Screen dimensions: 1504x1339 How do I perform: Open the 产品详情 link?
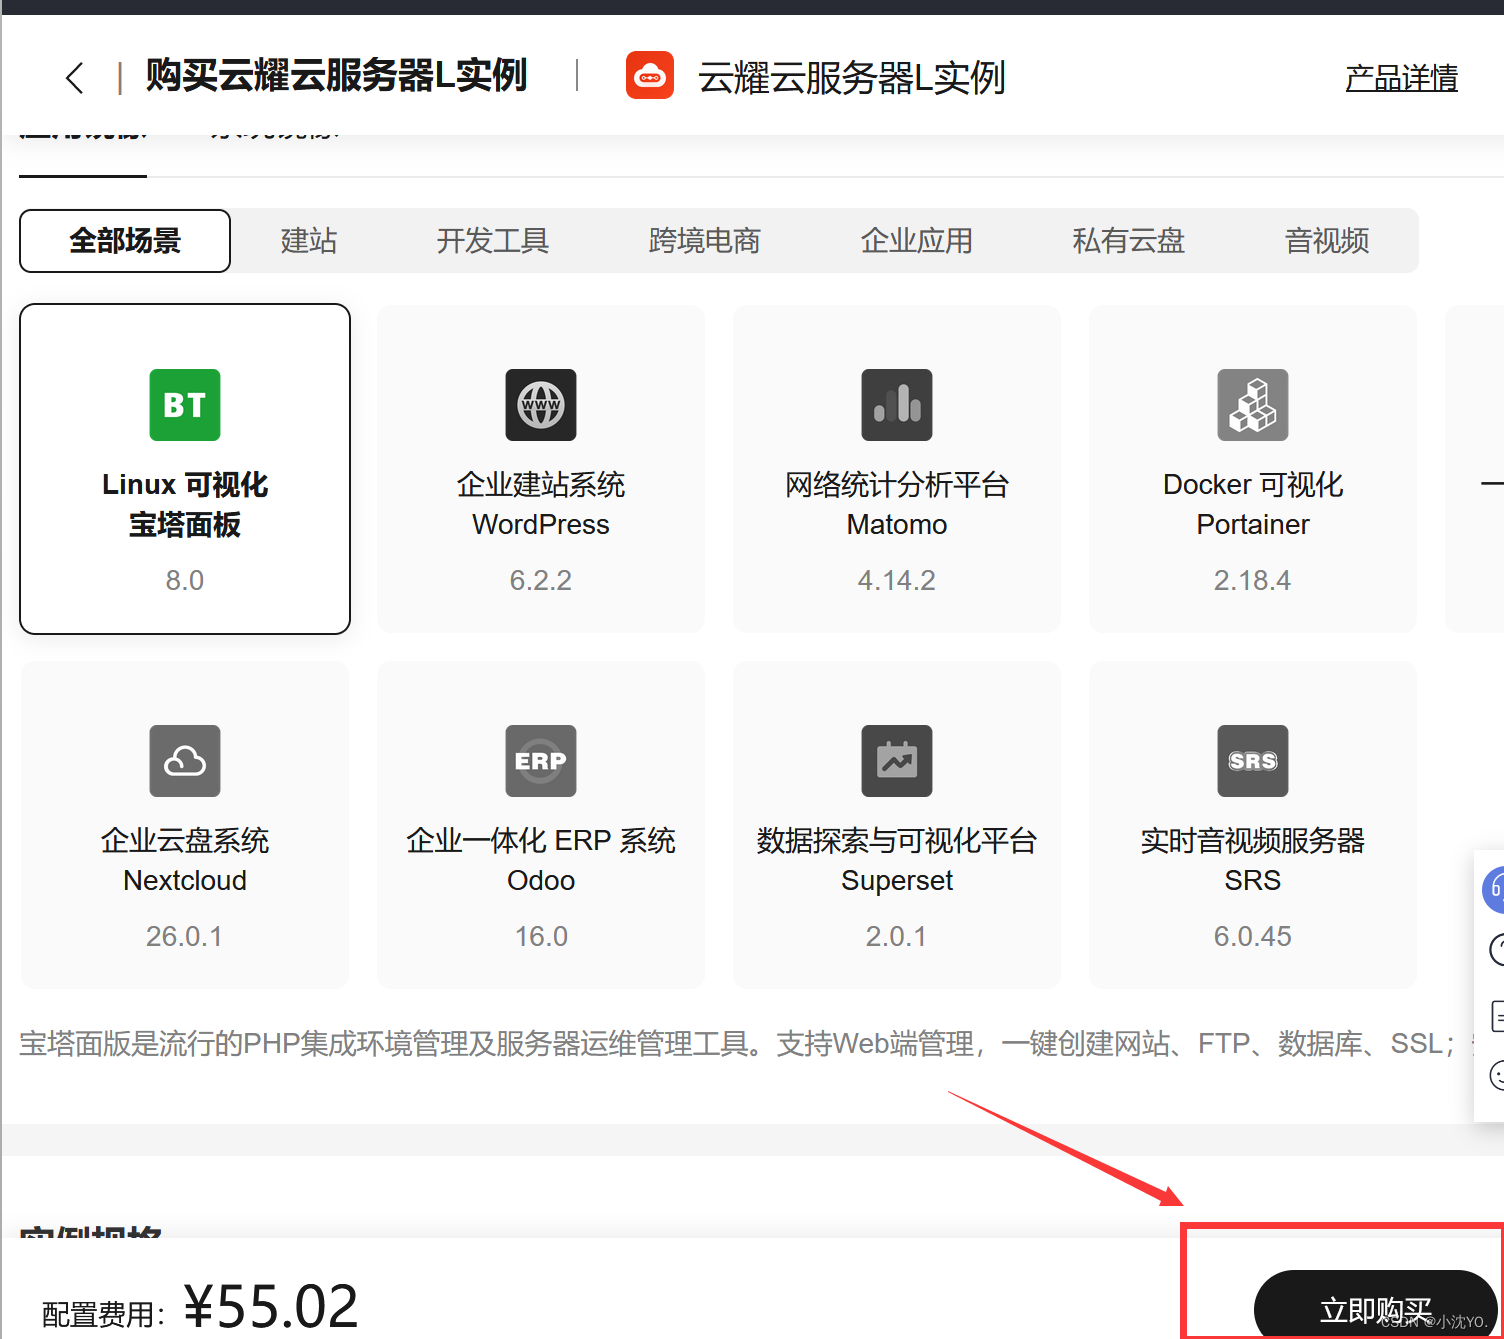coord(1401,78)
